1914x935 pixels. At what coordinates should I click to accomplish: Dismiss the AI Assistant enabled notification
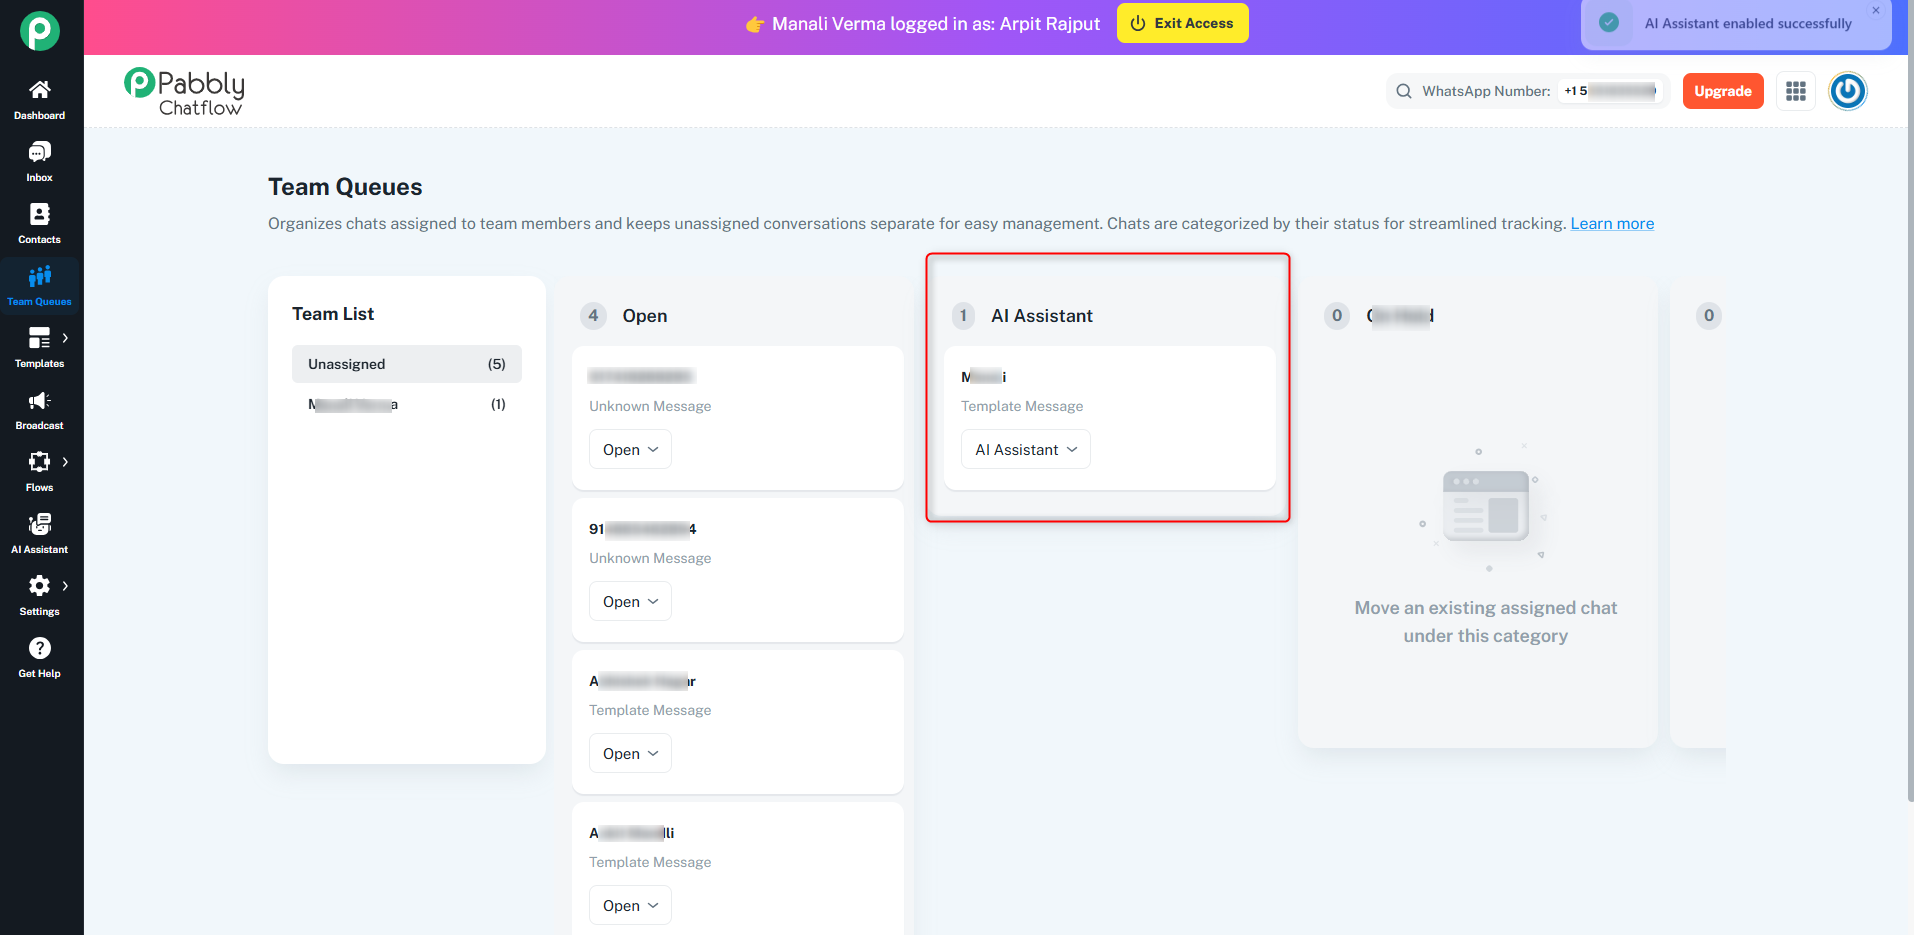click(x=1876, y=11)
